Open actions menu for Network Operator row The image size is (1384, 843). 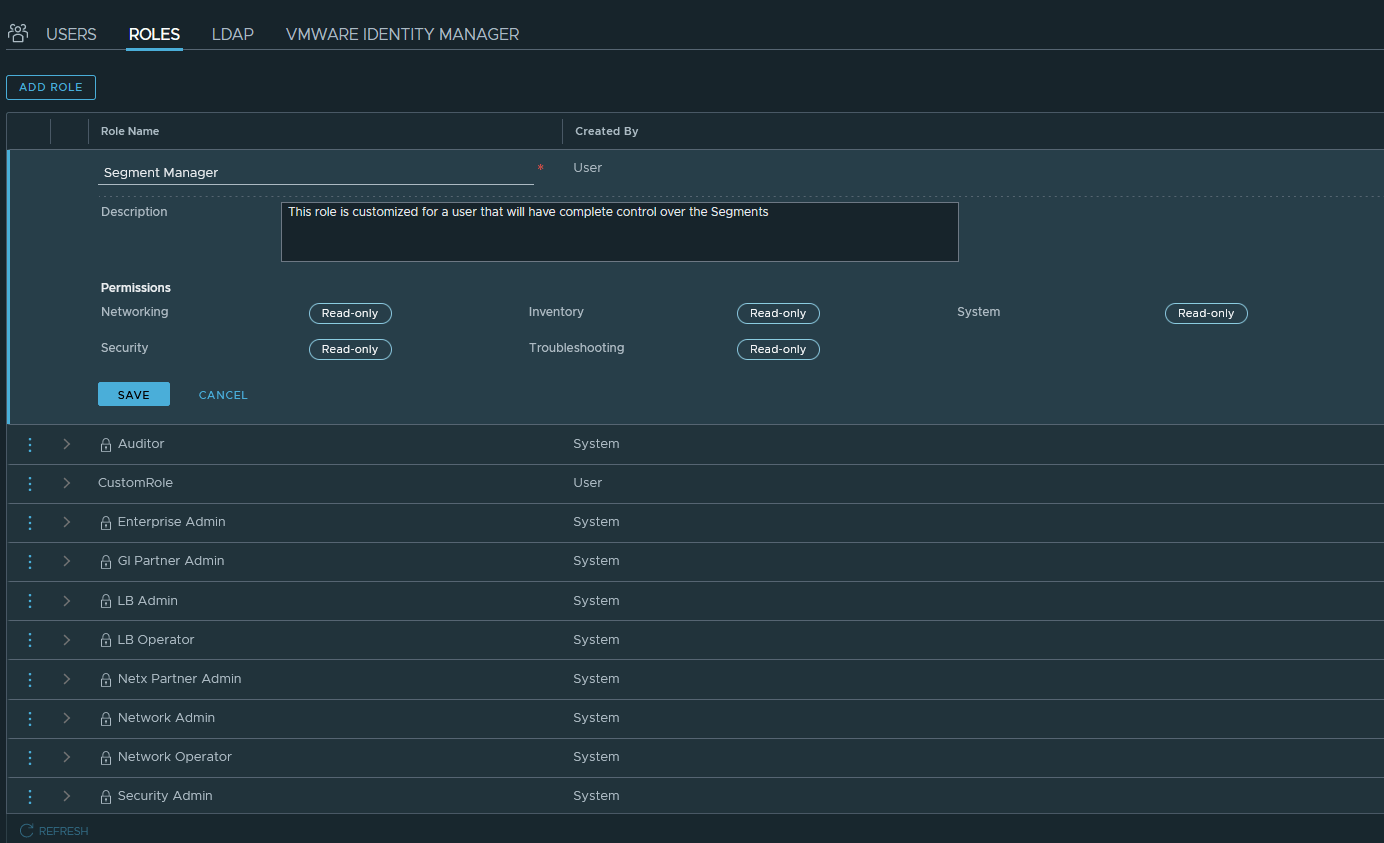30,757
